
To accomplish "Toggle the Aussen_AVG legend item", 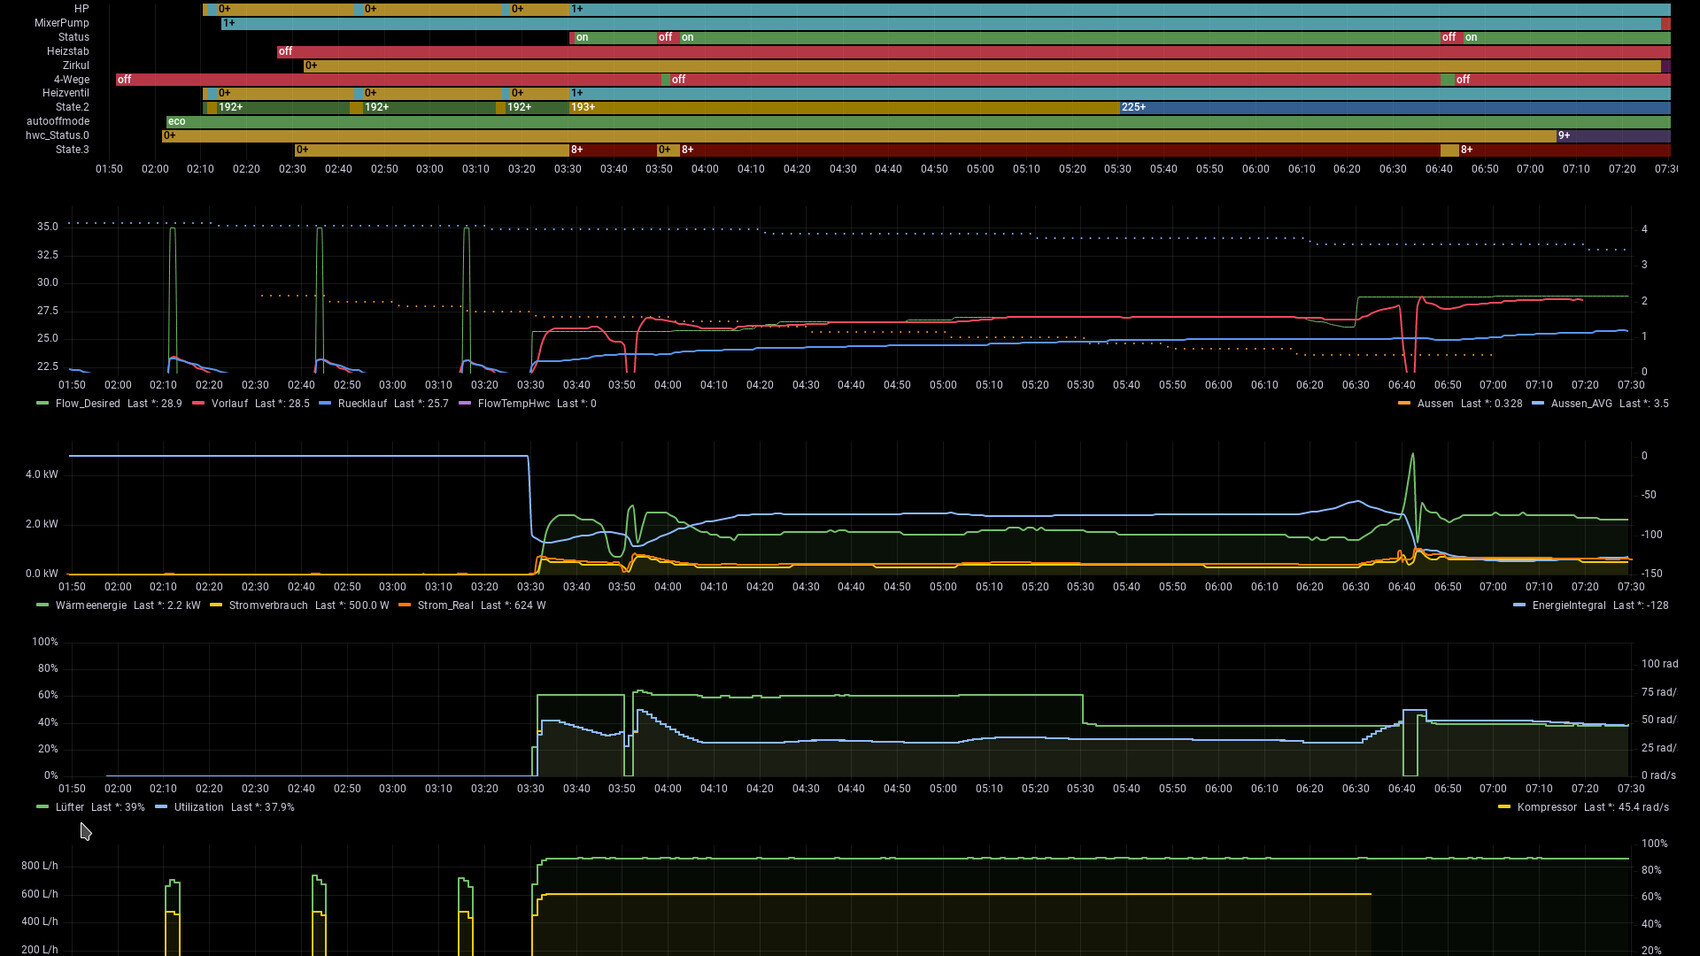I will pyautogui.click(x=1581, y=404).
